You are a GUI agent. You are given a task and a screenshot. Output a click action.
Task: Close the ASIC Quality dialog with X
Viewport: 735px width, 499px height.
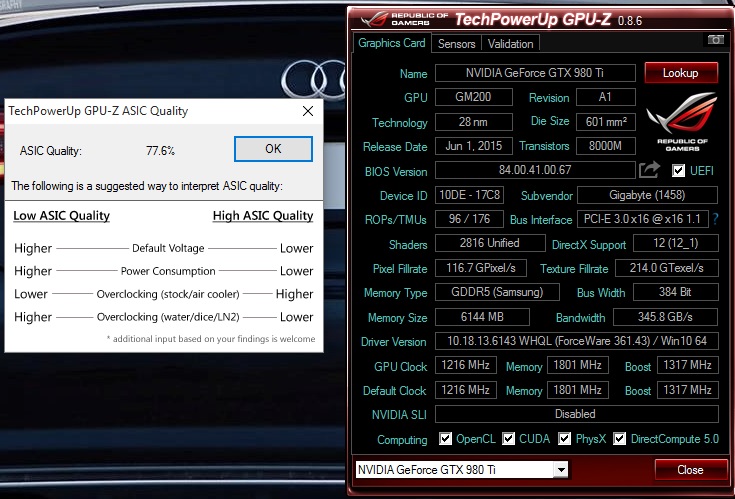point(308,111)
